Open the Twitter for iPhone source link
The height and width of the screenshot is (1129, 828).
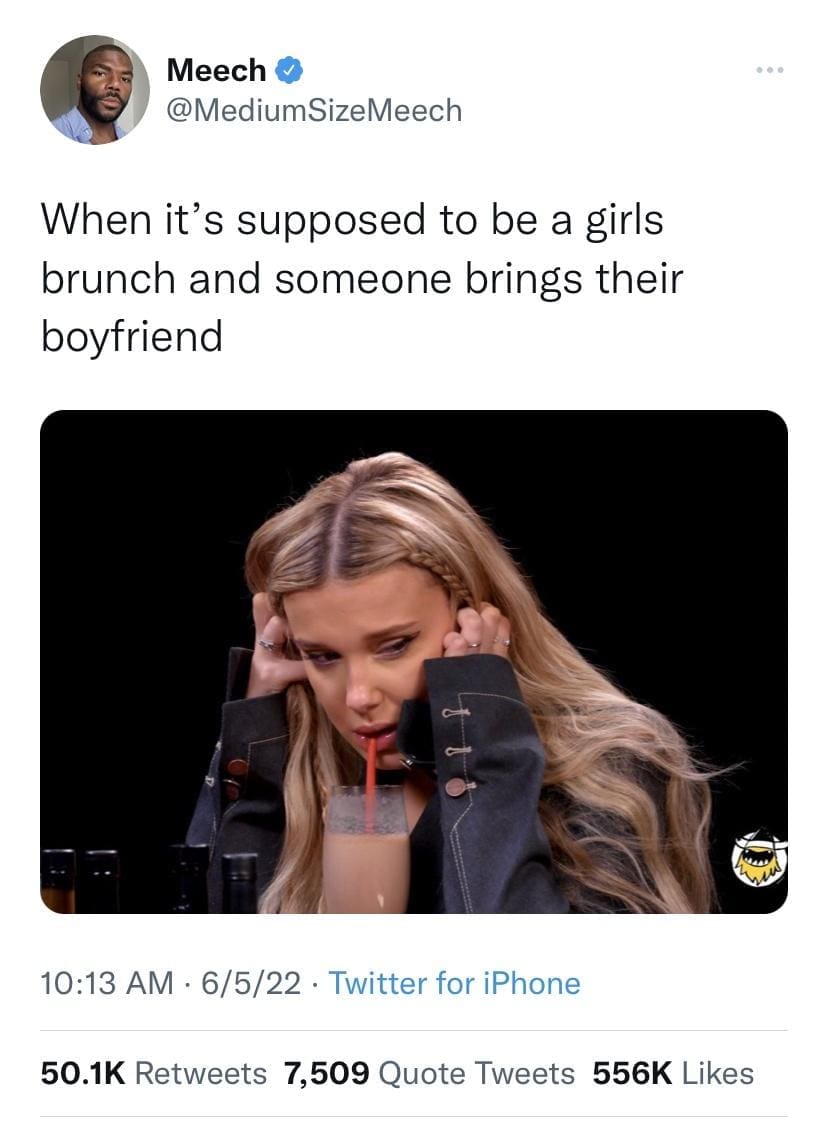coord(454,983)
